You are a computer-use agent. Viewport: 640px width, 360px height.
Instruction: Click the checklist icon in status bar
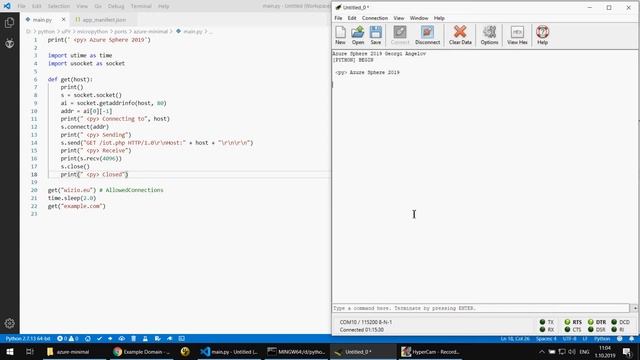tap(158, 339)
